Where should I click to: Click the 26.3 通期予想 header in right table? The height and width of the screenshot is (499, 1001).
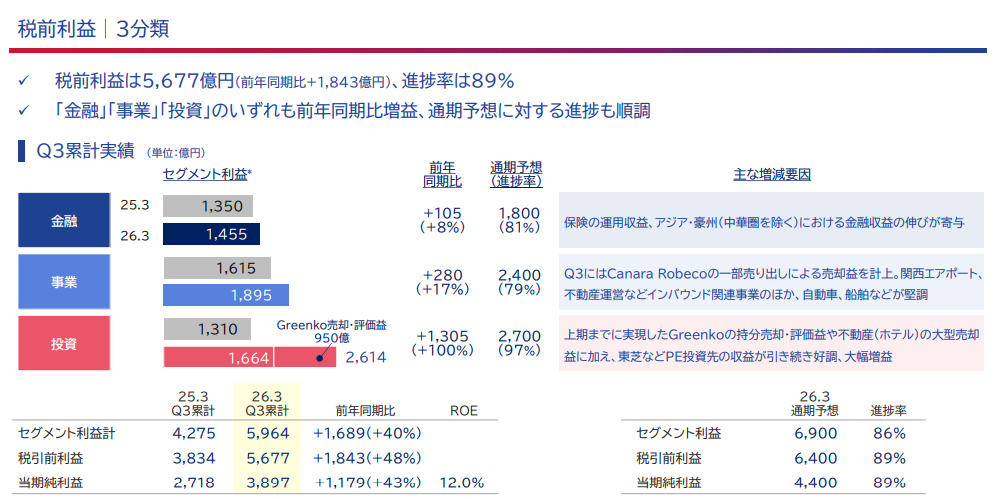pyautogui.click(x=815, y=403)
